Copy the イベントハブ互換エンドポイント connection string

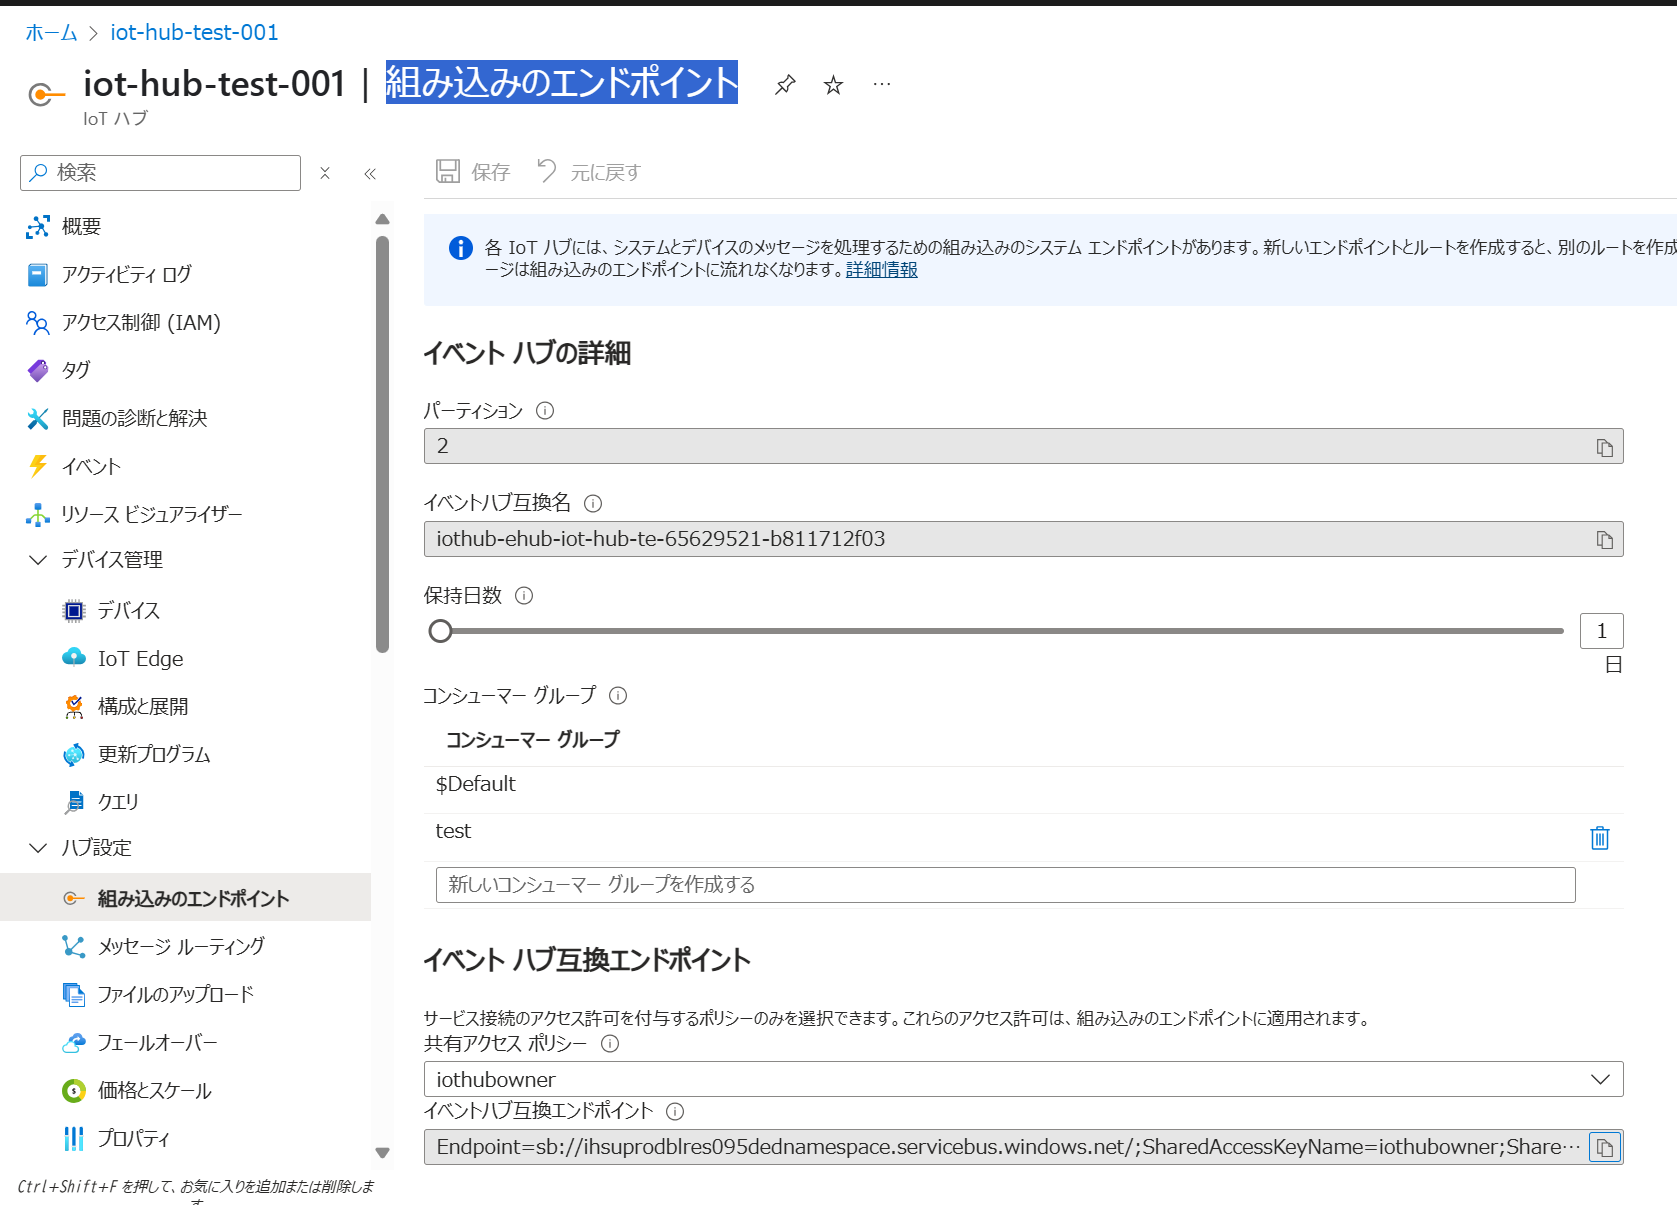(1605, 1147)
